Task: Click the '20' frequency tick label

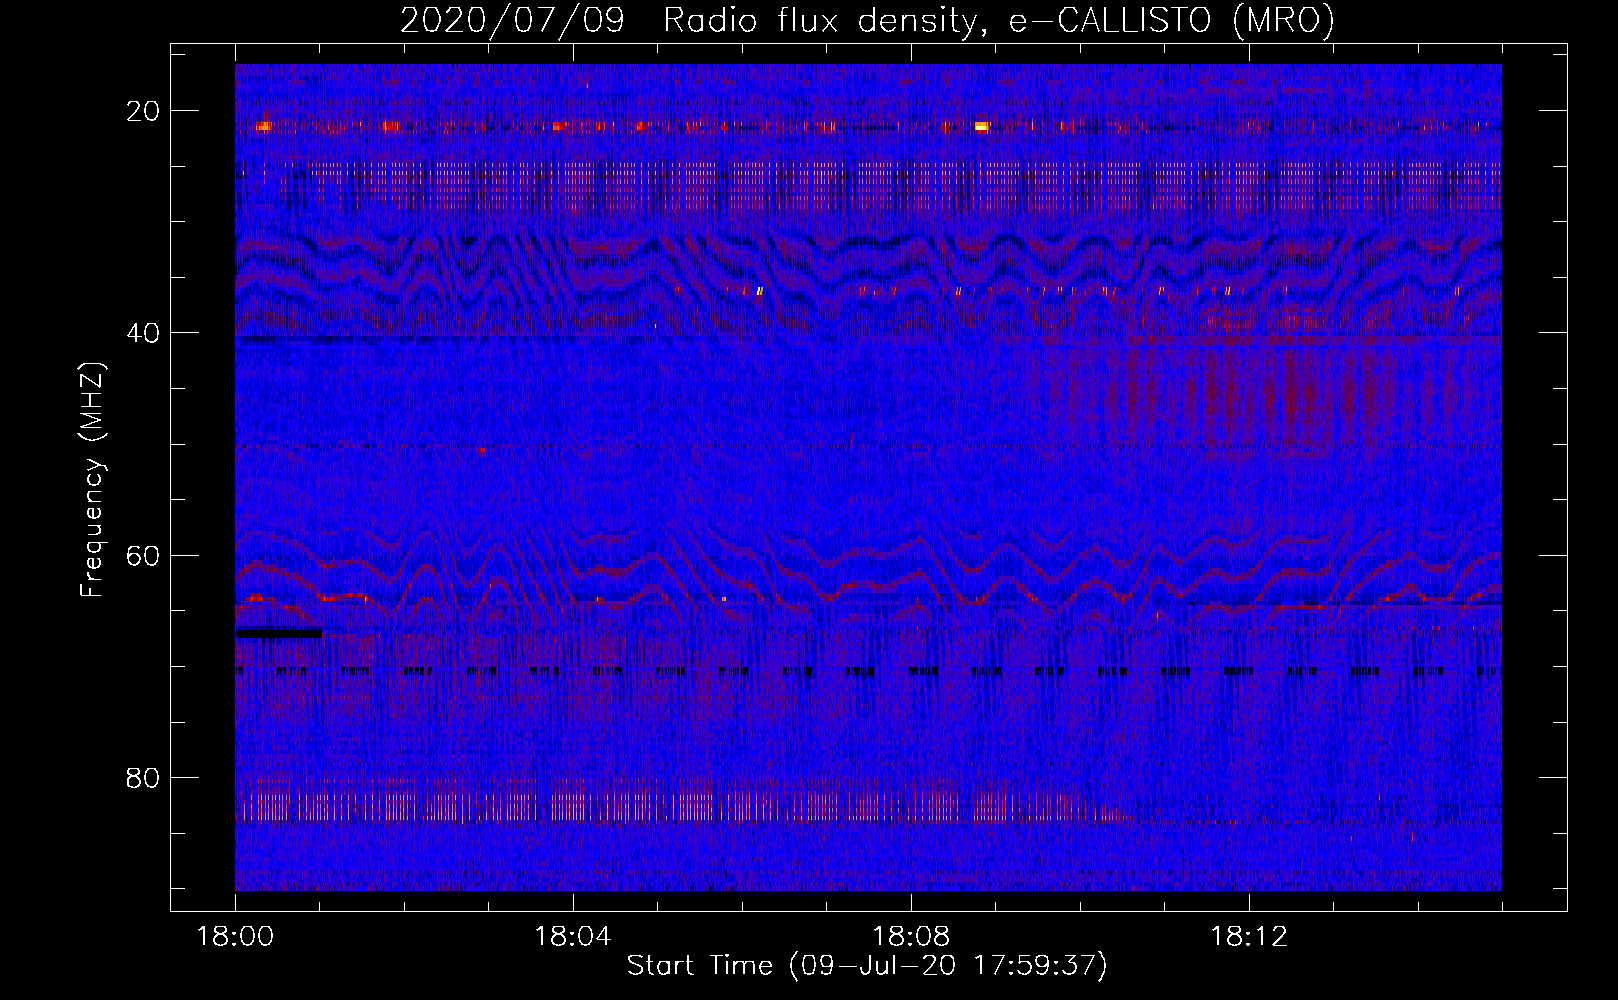Action: (x=143, y=111)
